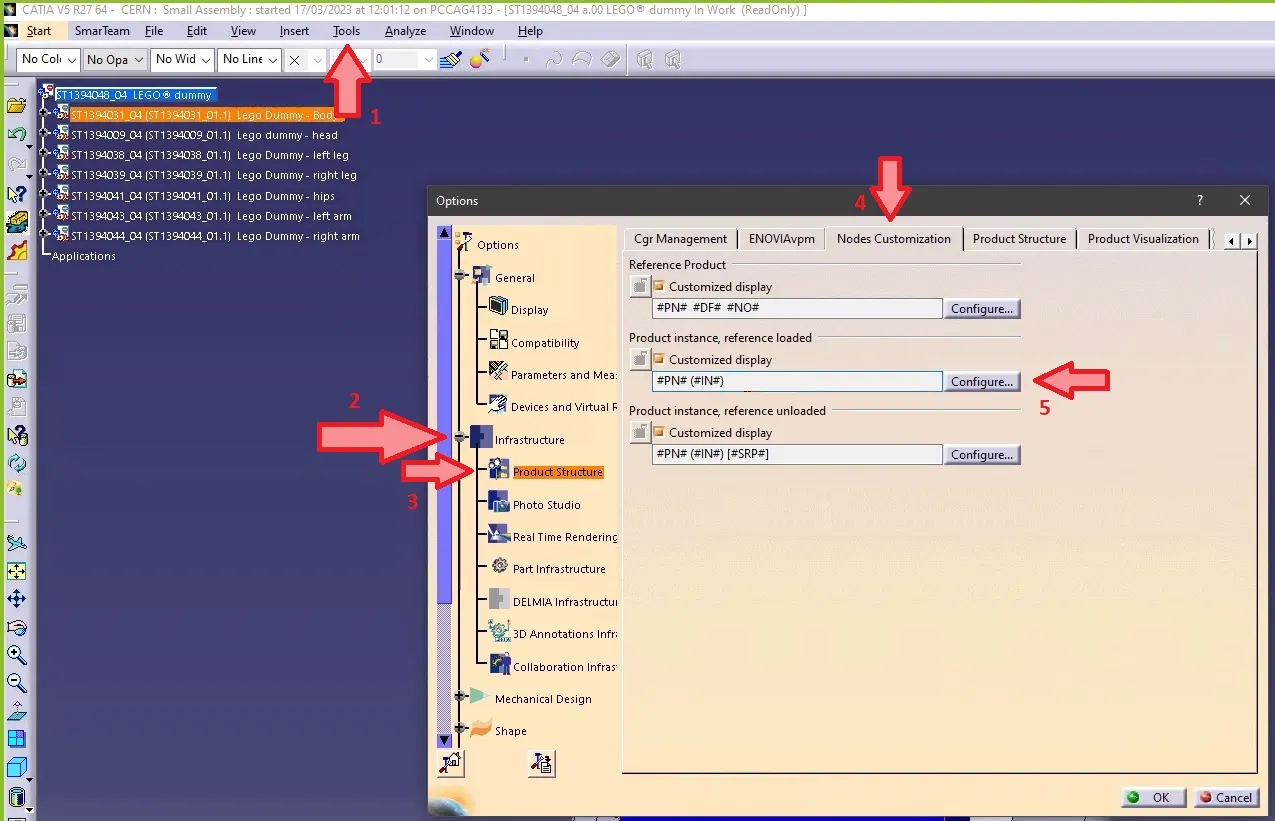Toggle Customized display under reference loaded
The width and height of the screenshot is (1275, 821).
[659, 359]
